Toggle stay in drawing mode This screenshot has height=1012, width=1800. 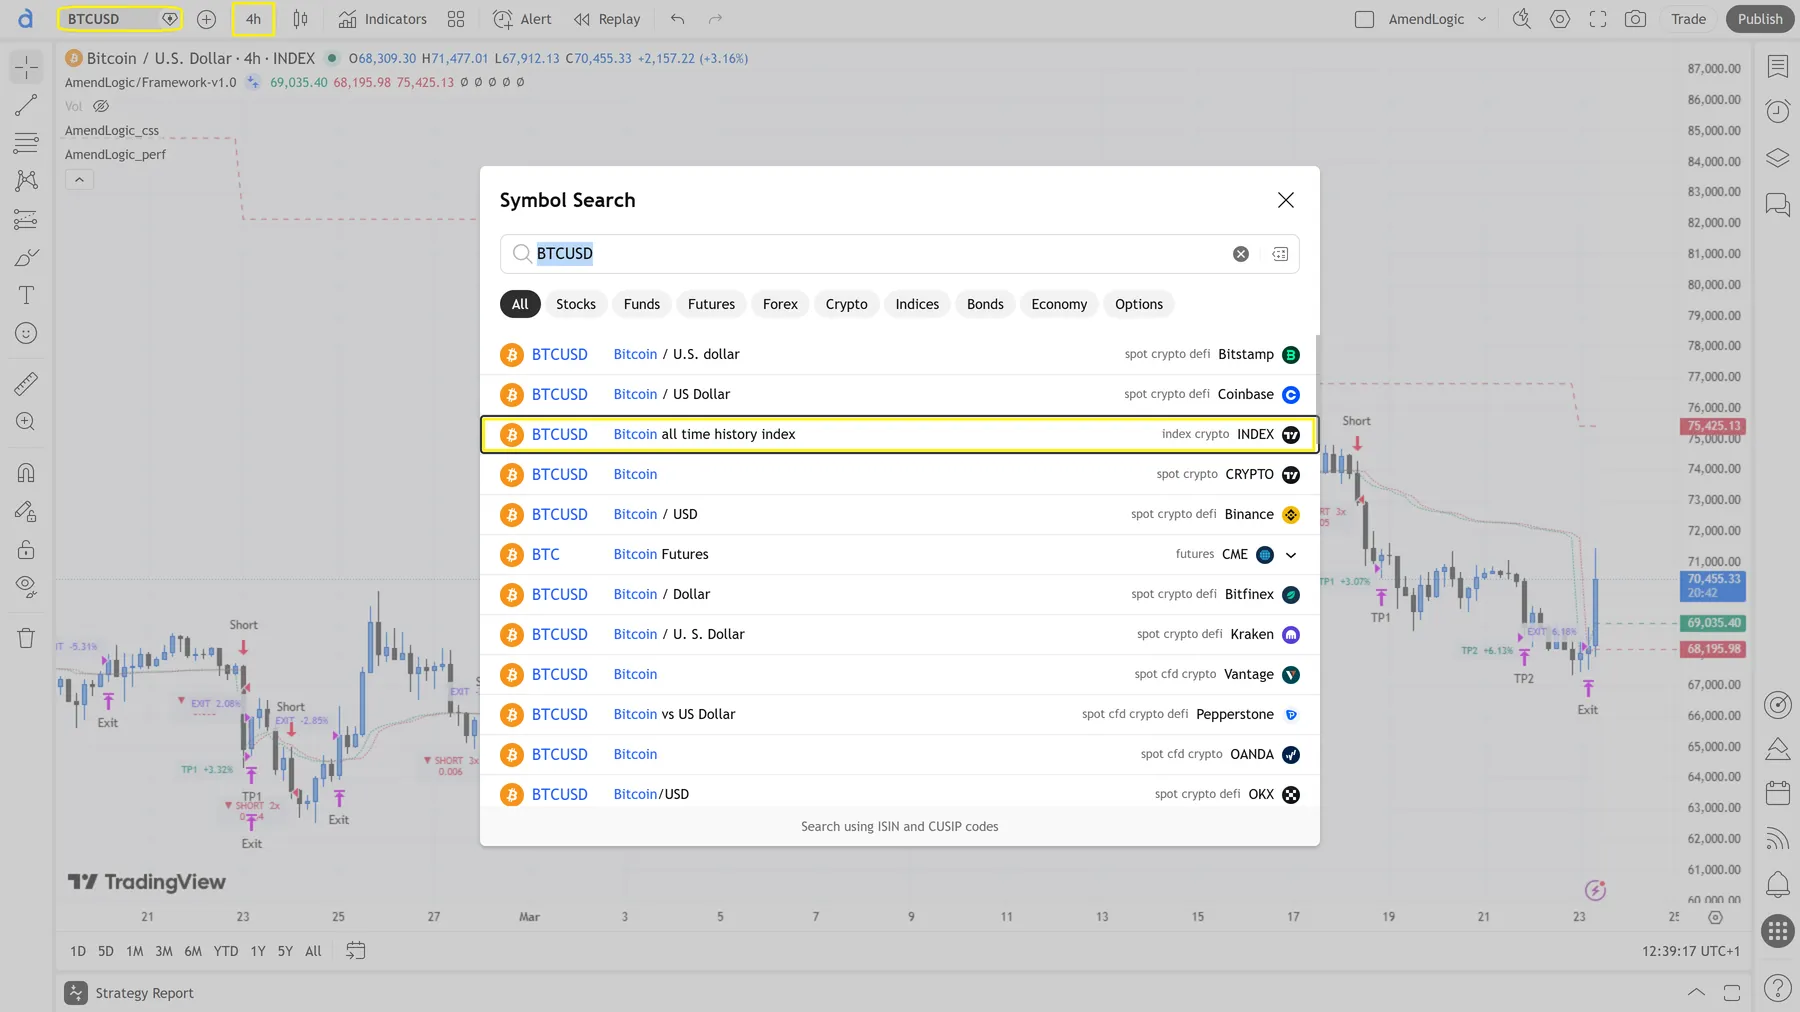pyautogui.click(x=26, y=511)
